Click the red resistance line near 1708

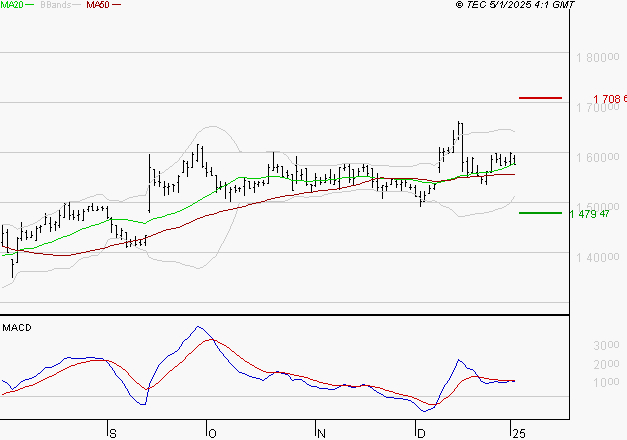coord(540,98)
